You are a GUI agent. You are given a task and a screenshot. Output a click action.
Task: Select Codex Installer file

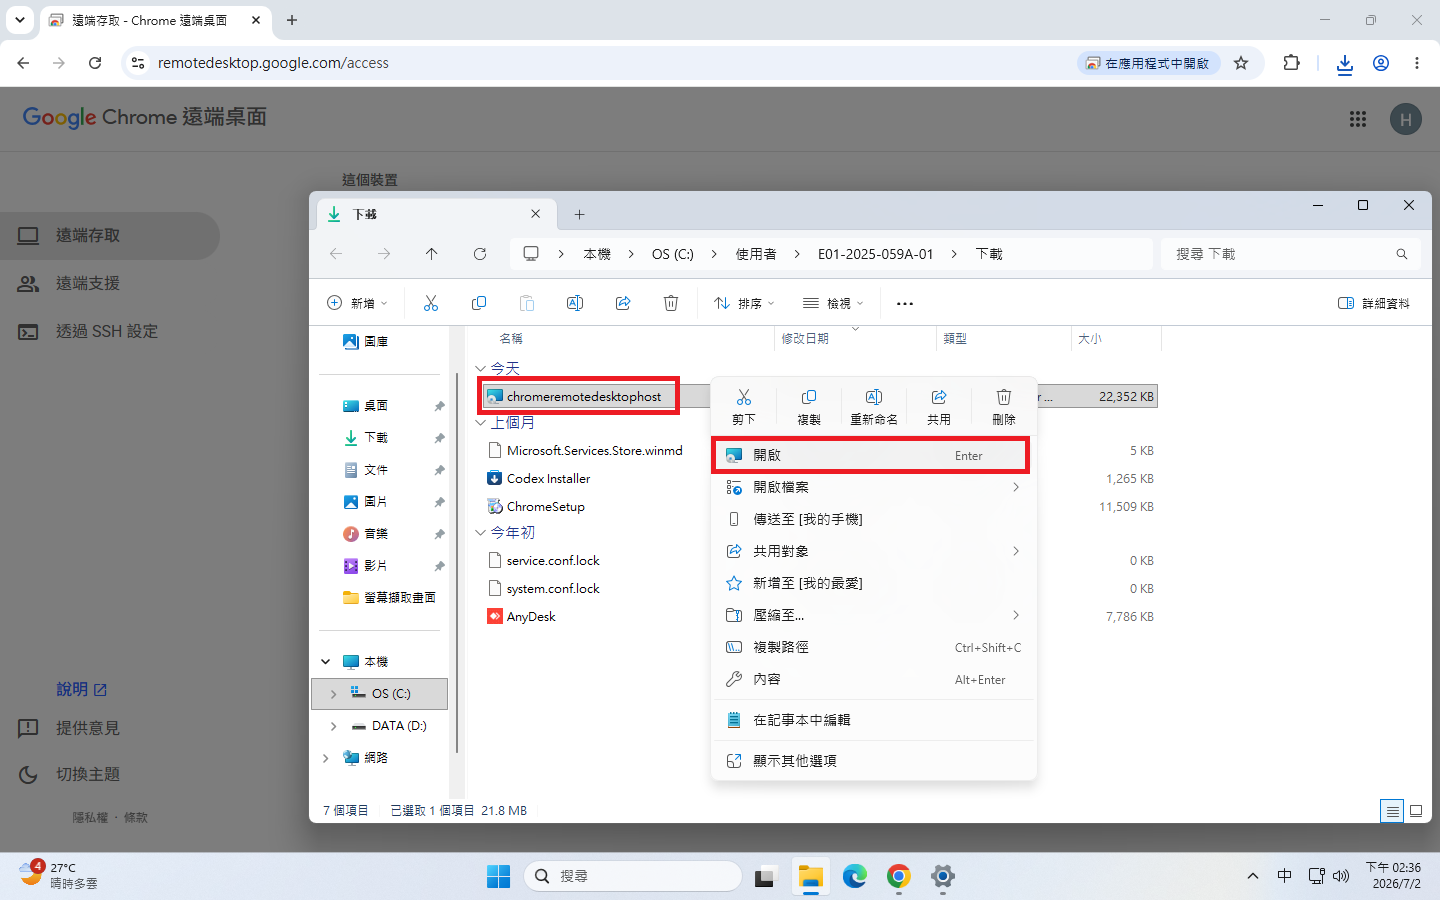[x=548, y=479]
